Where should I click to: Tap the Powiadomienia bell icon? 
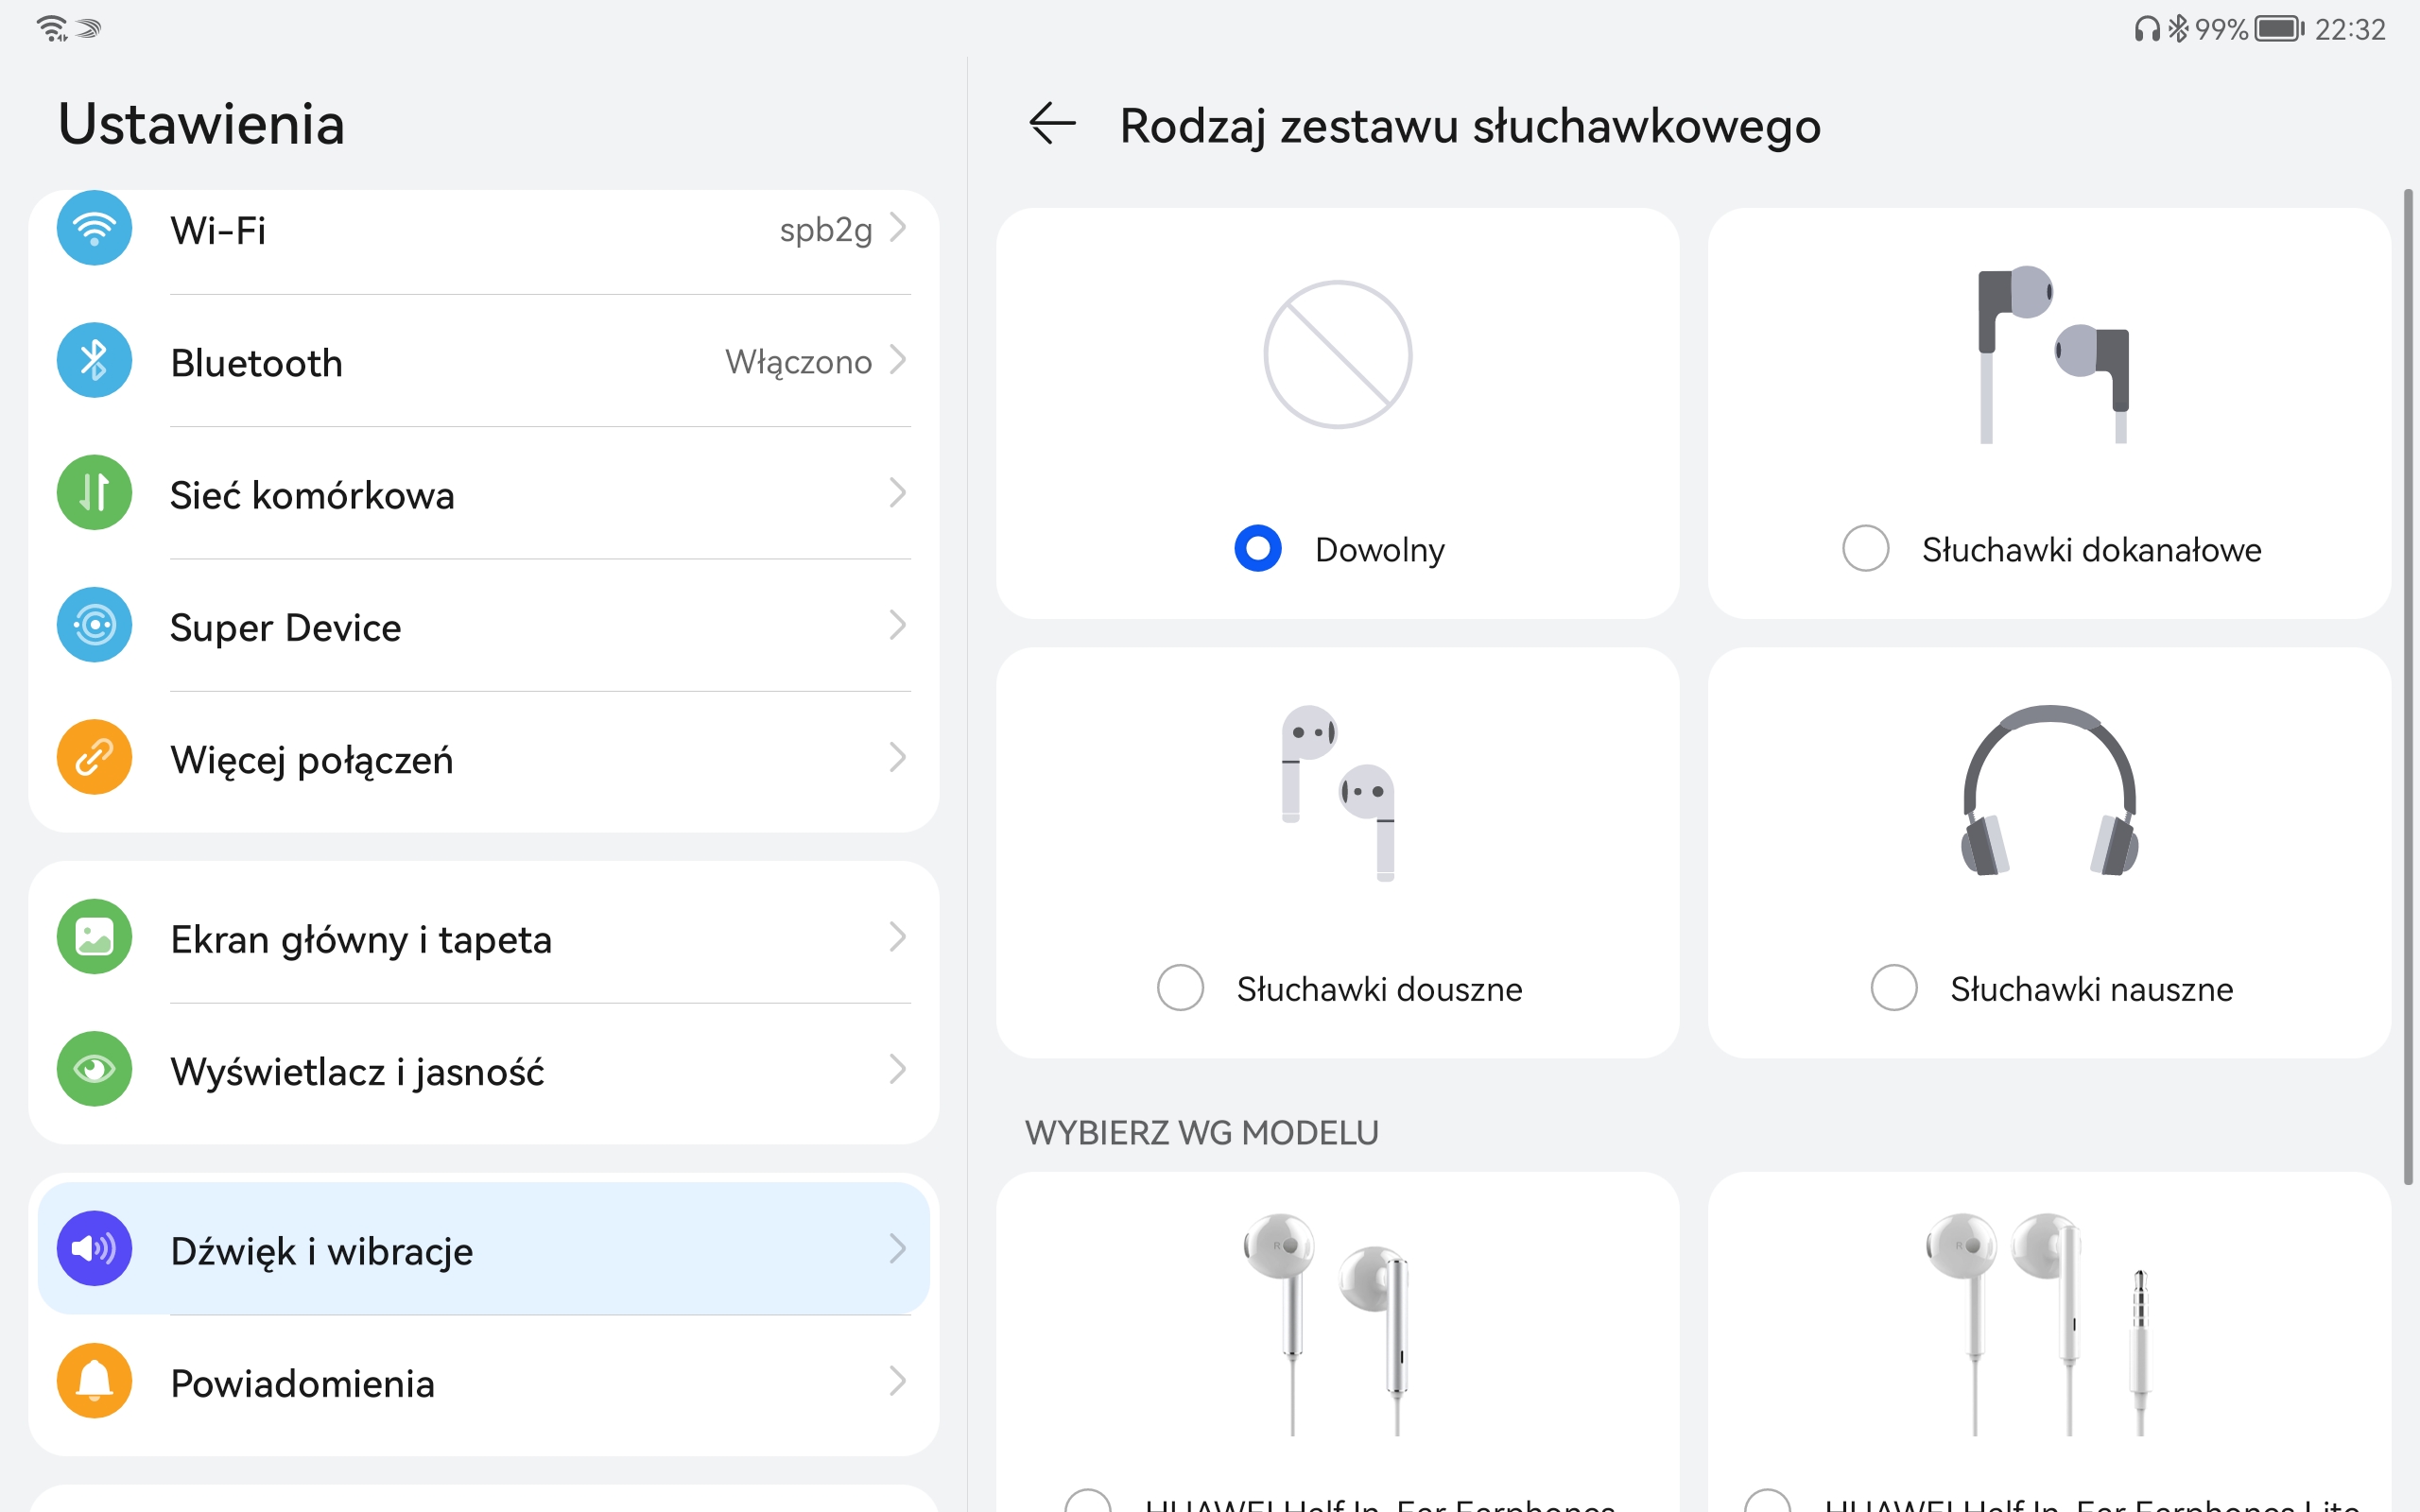[x=94, y=1381]
